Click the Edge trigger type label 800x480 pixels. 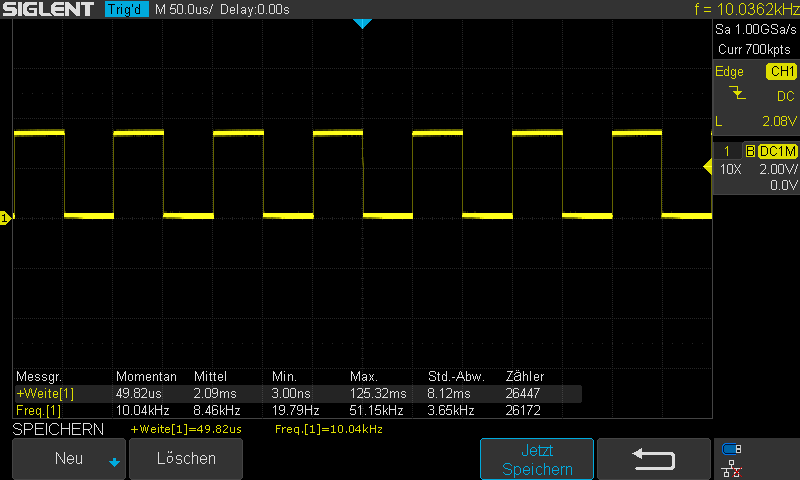[x=729, y=72]
